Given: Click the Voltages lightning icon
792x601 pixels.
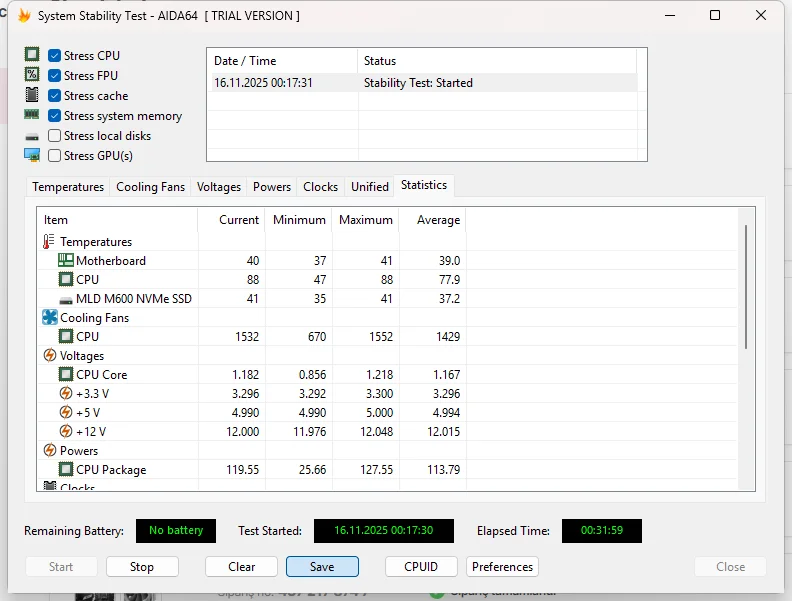Looking at the screenshot, I should [x=50, y=356].
